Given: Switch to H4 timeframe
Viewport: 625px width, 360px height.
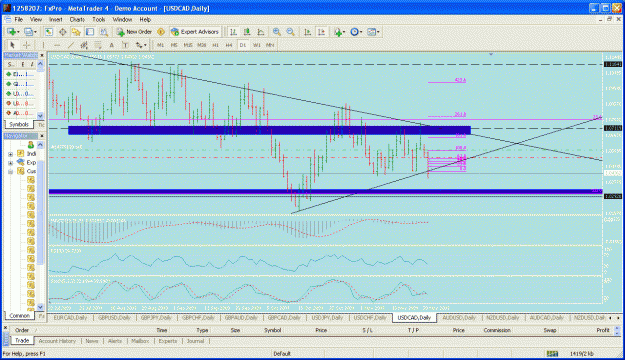Looking at the screenshot, I should click(x=229, y=45).
